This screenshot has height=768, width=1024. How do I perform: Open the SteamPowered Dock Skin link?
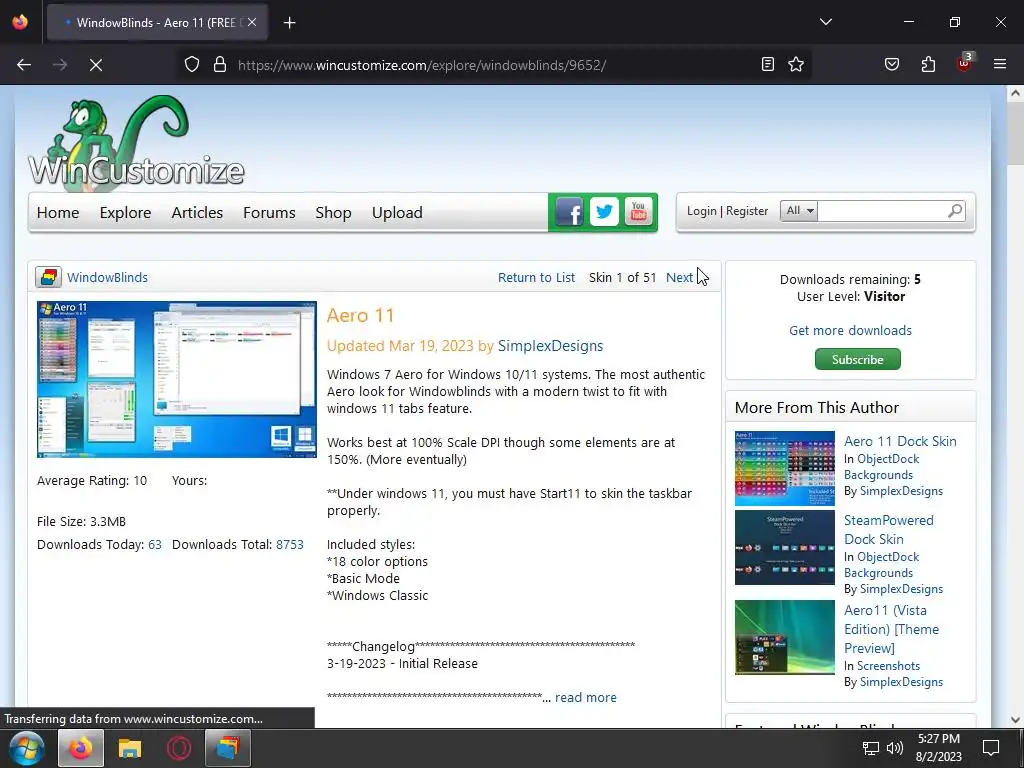[889, 530]
